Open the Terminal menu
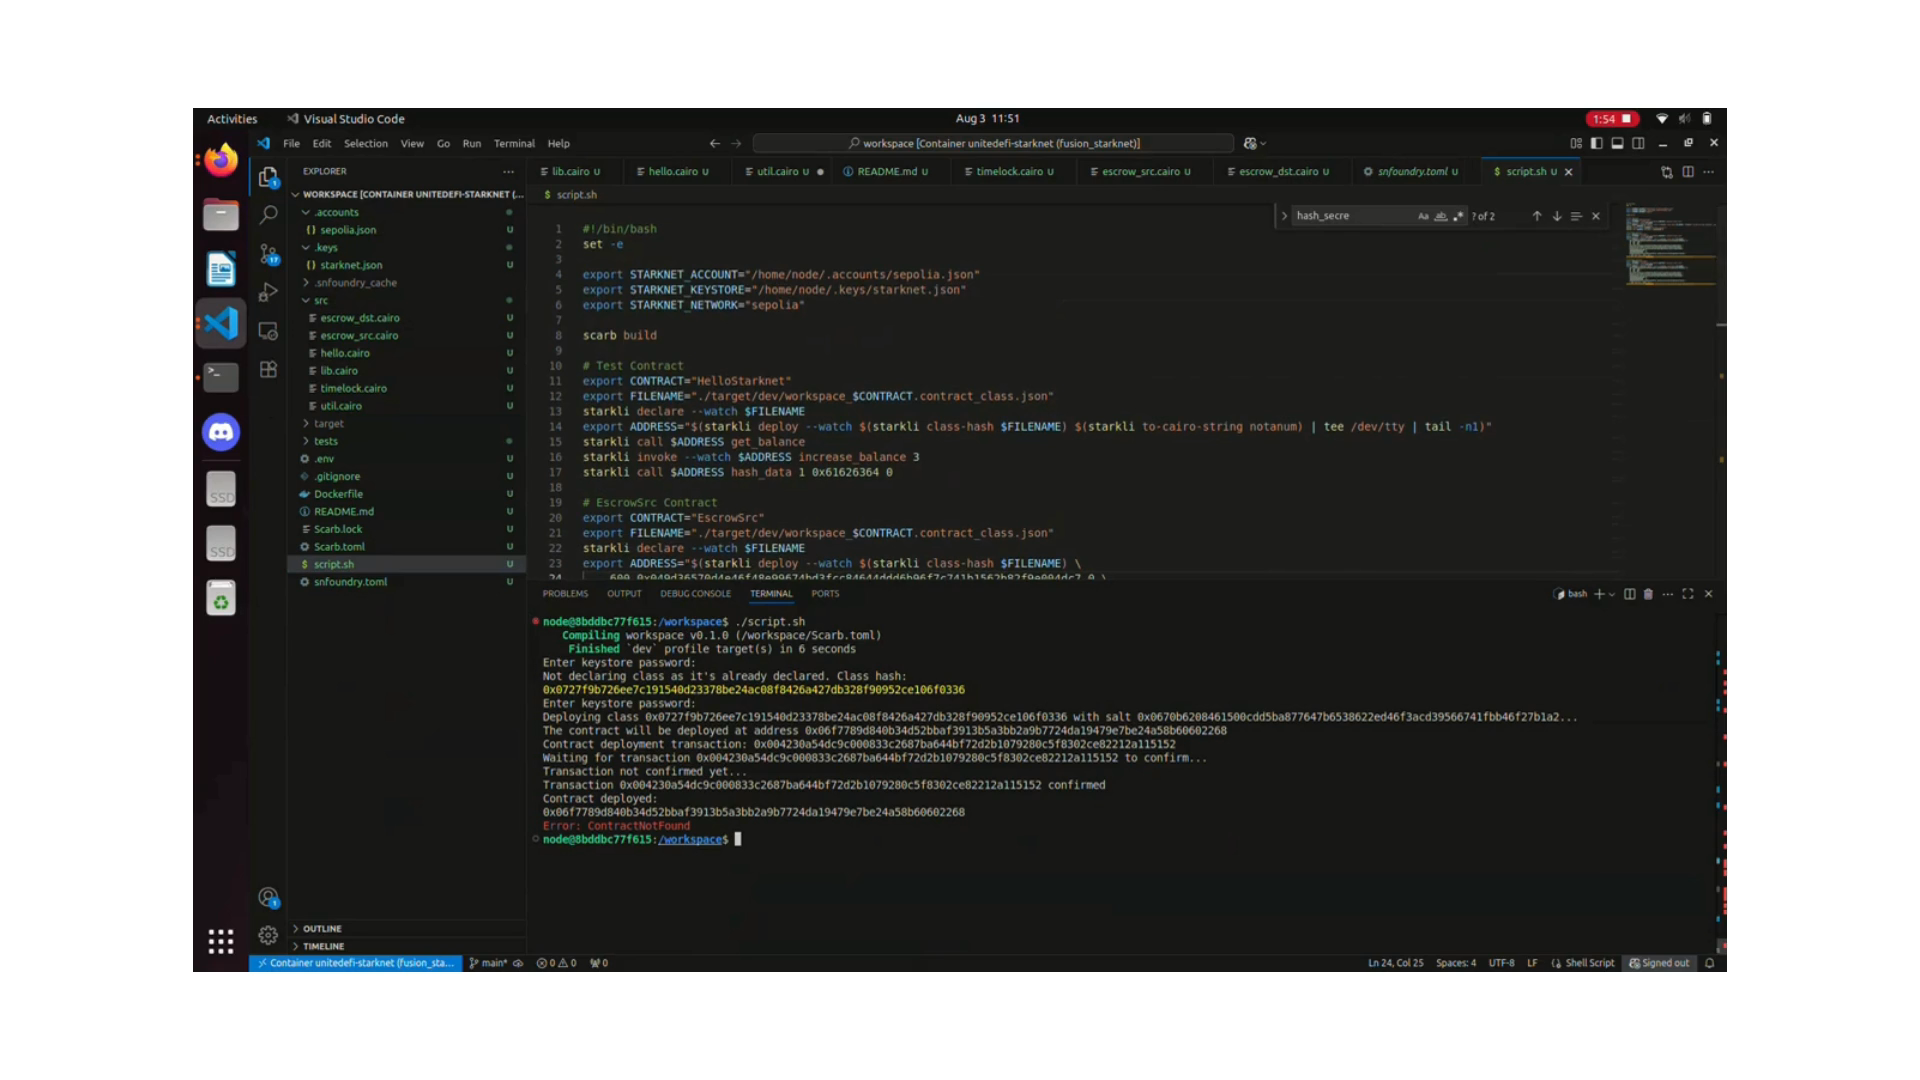 [x=514, y=144]
